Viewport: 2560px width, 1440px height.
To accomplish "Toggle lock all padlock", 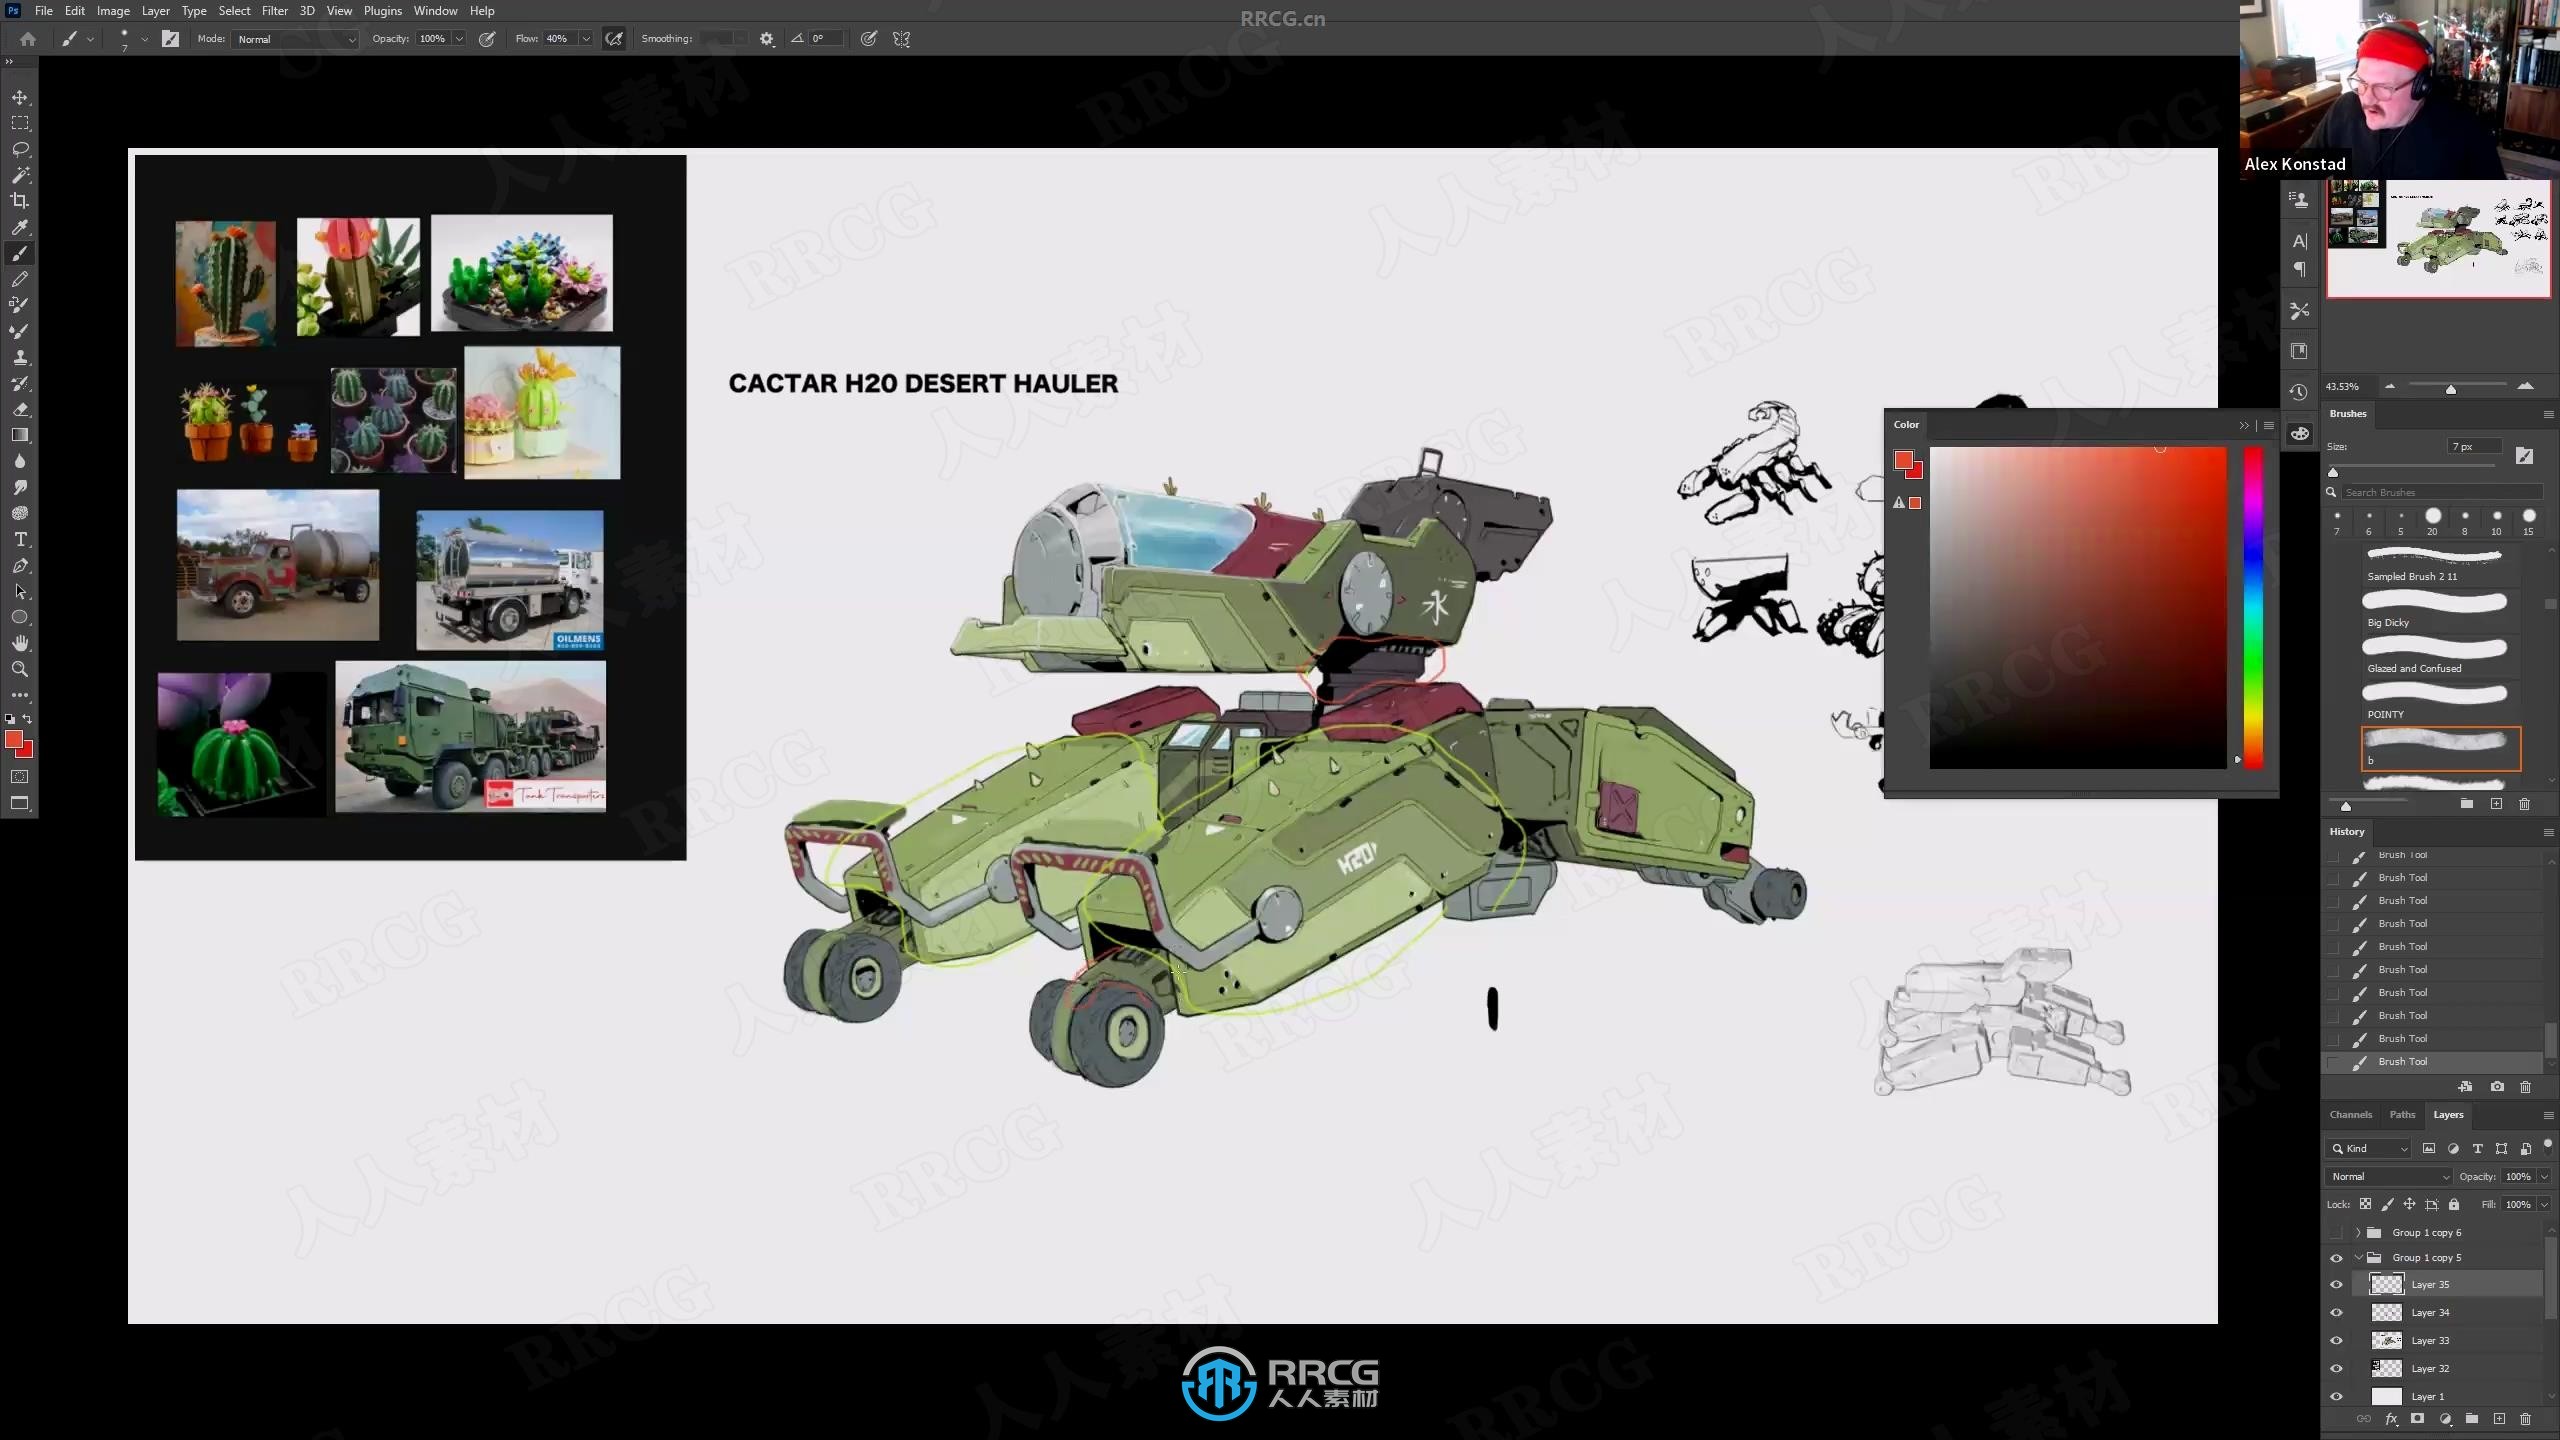I will pyautogui.click(x=2453, y=1205).
